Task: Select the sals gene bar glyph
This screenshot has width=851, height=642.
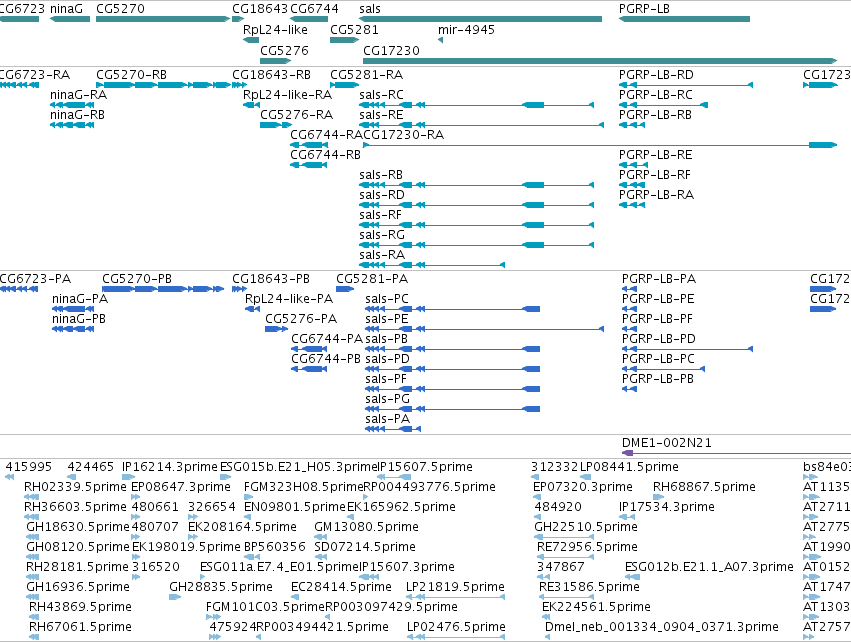Action: click(480, 19)
